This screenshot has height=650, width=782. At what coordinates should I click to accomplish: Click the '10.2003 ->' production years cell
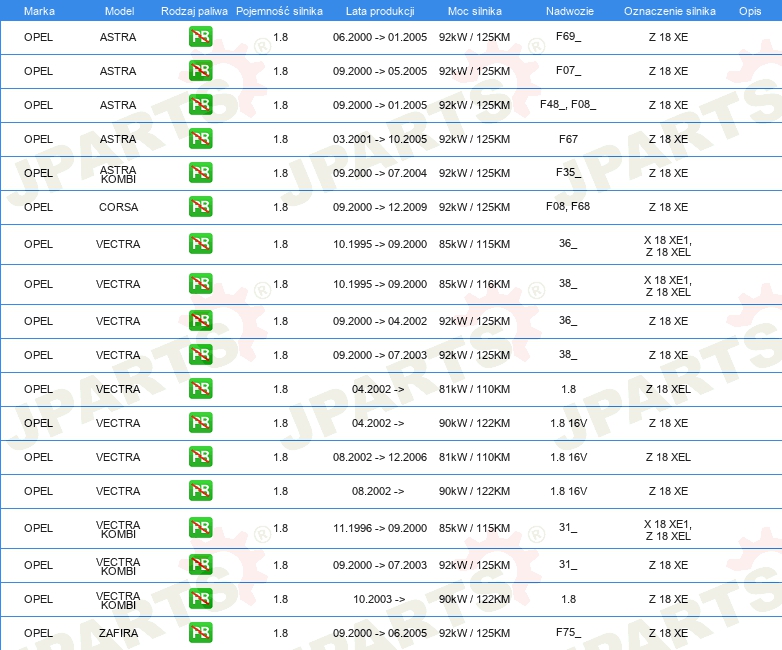(x=379, y=599)
